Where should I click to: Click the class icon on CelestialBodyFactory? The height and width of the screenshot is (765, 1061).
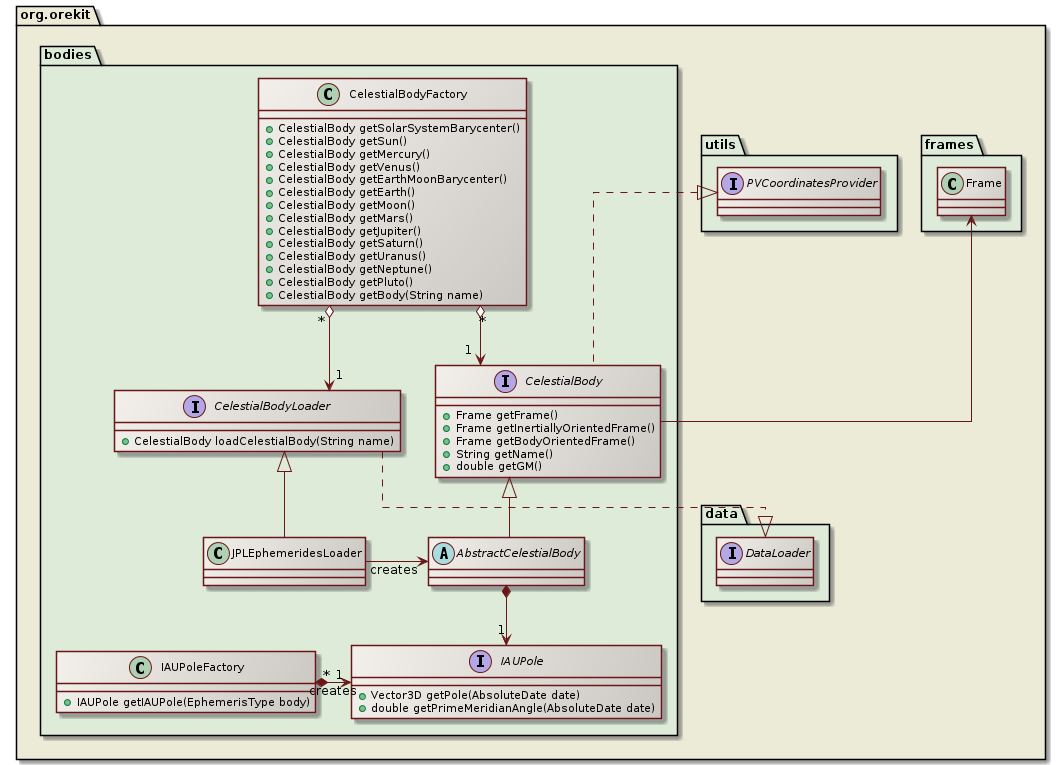click(x=330, y=94)
